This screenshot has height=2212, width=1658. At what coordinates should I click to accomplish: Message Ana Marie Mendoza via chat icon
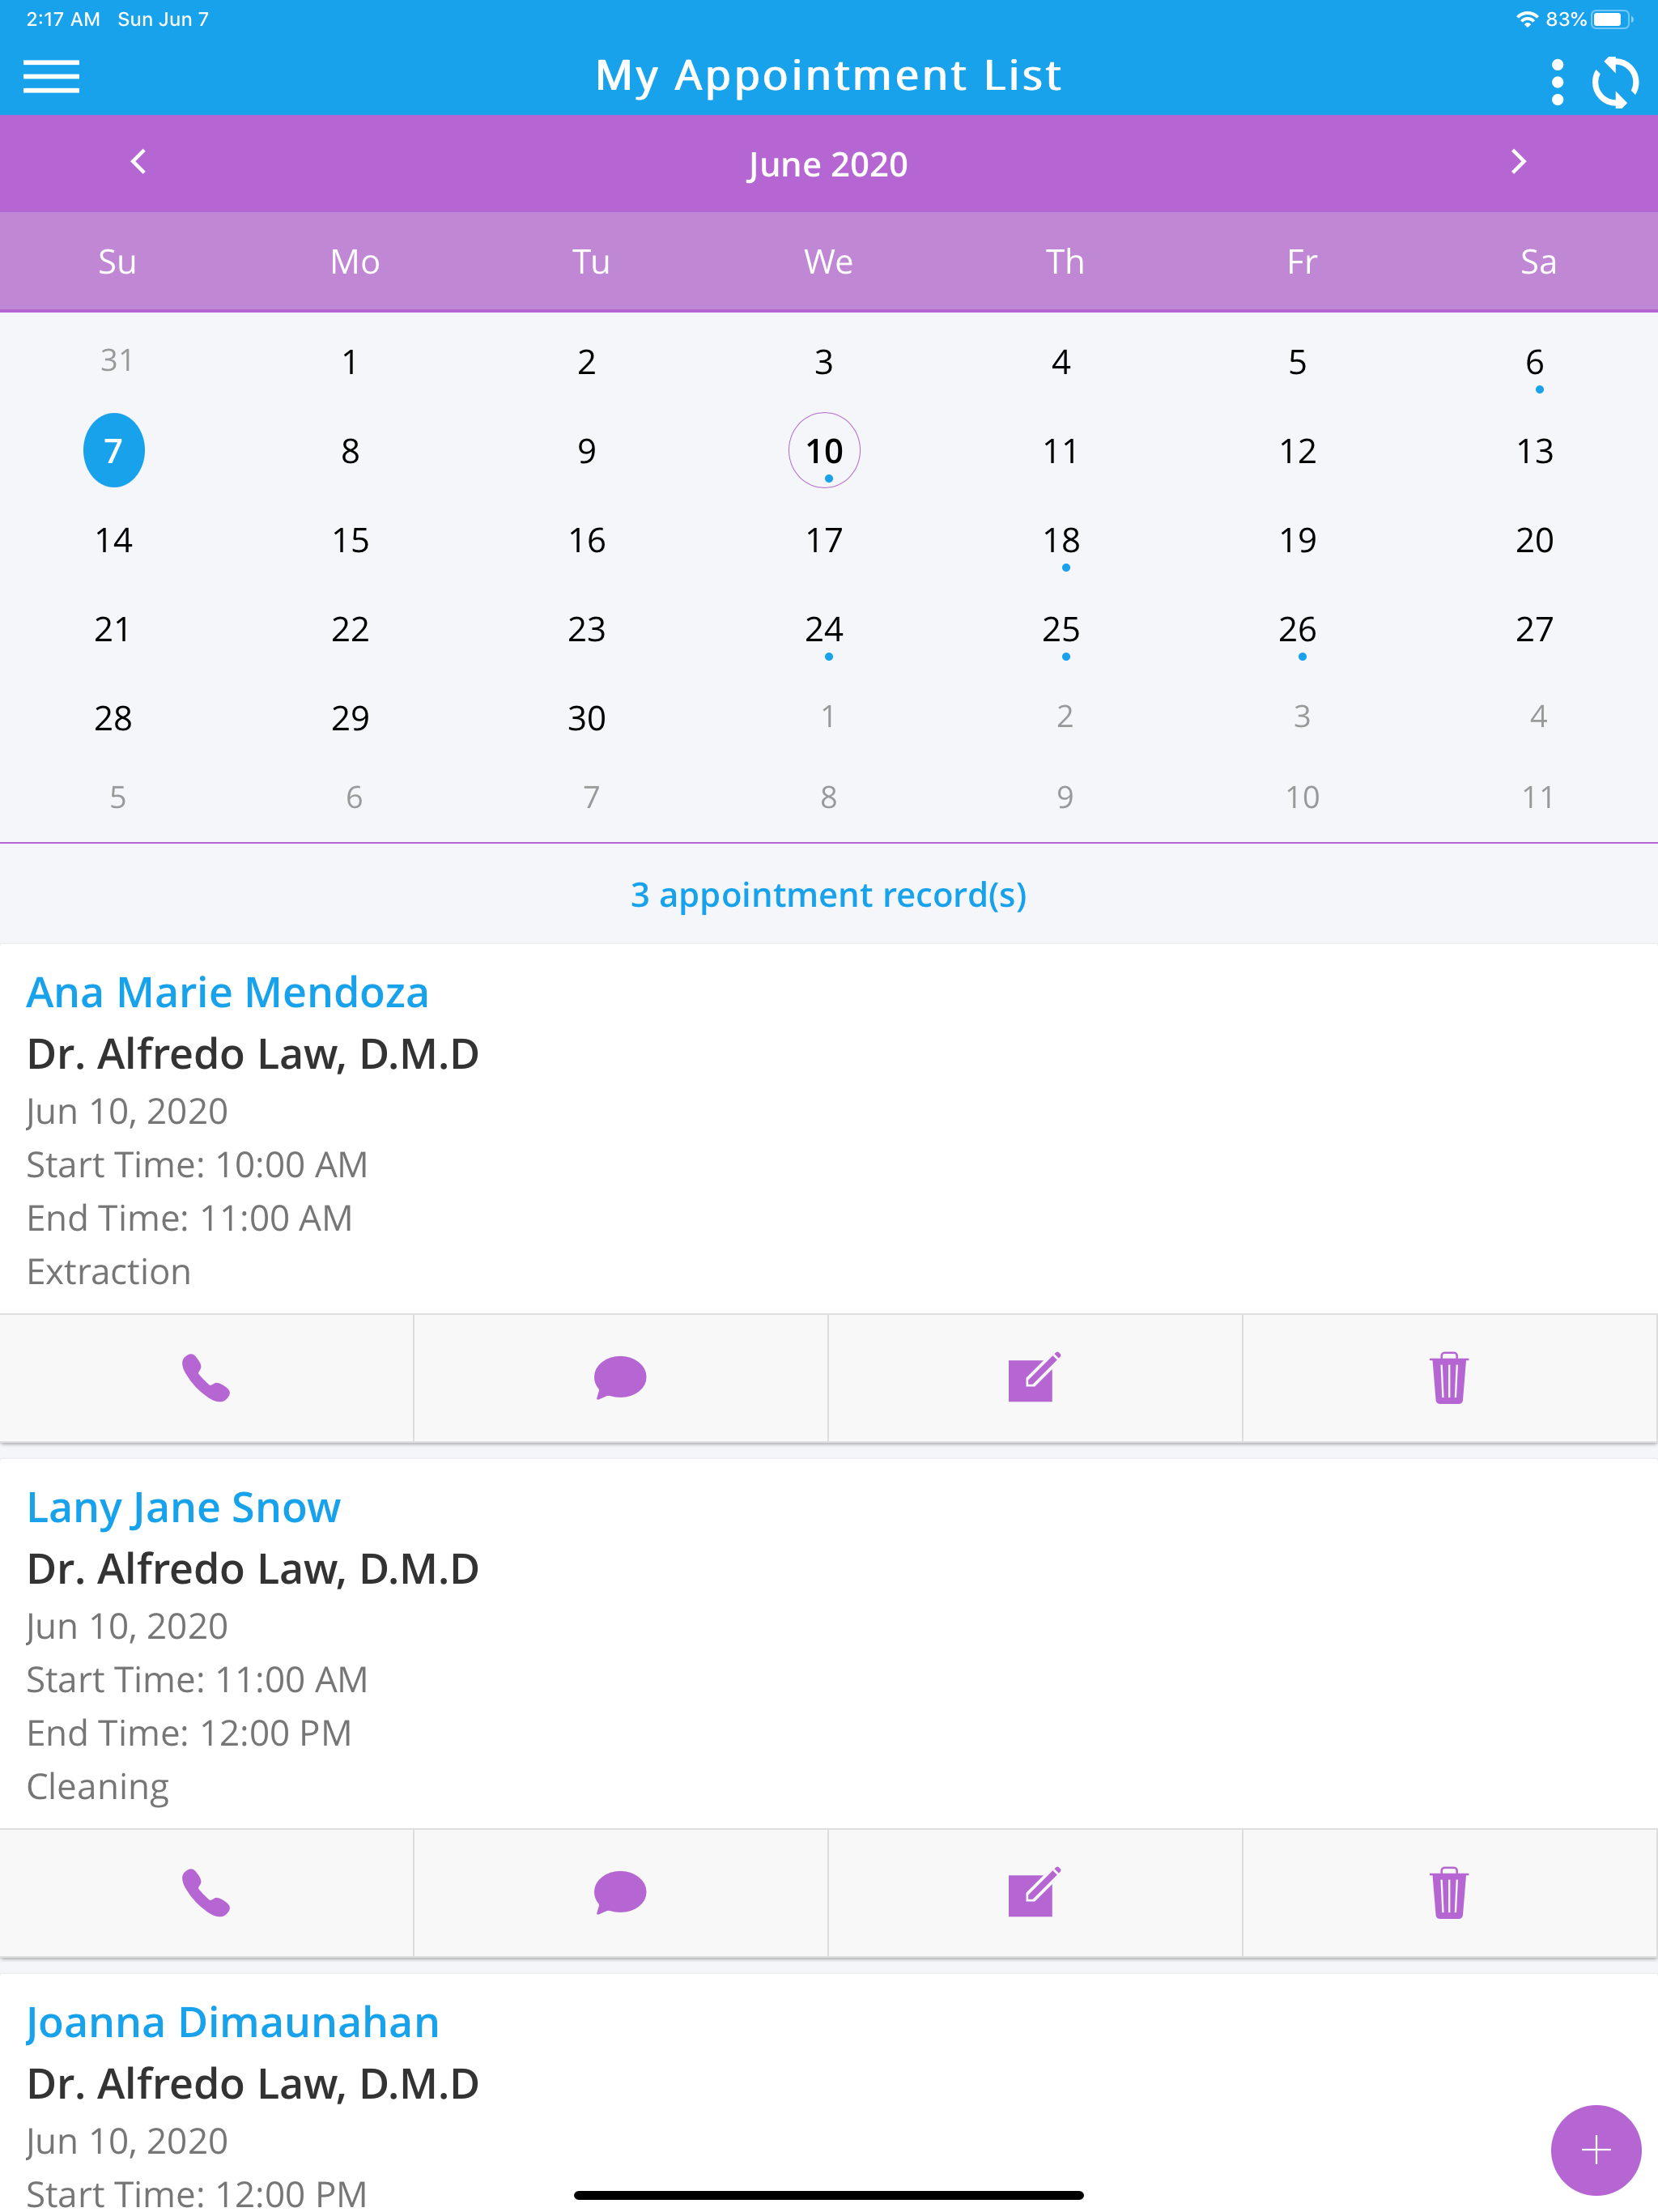click(620, 1377)
